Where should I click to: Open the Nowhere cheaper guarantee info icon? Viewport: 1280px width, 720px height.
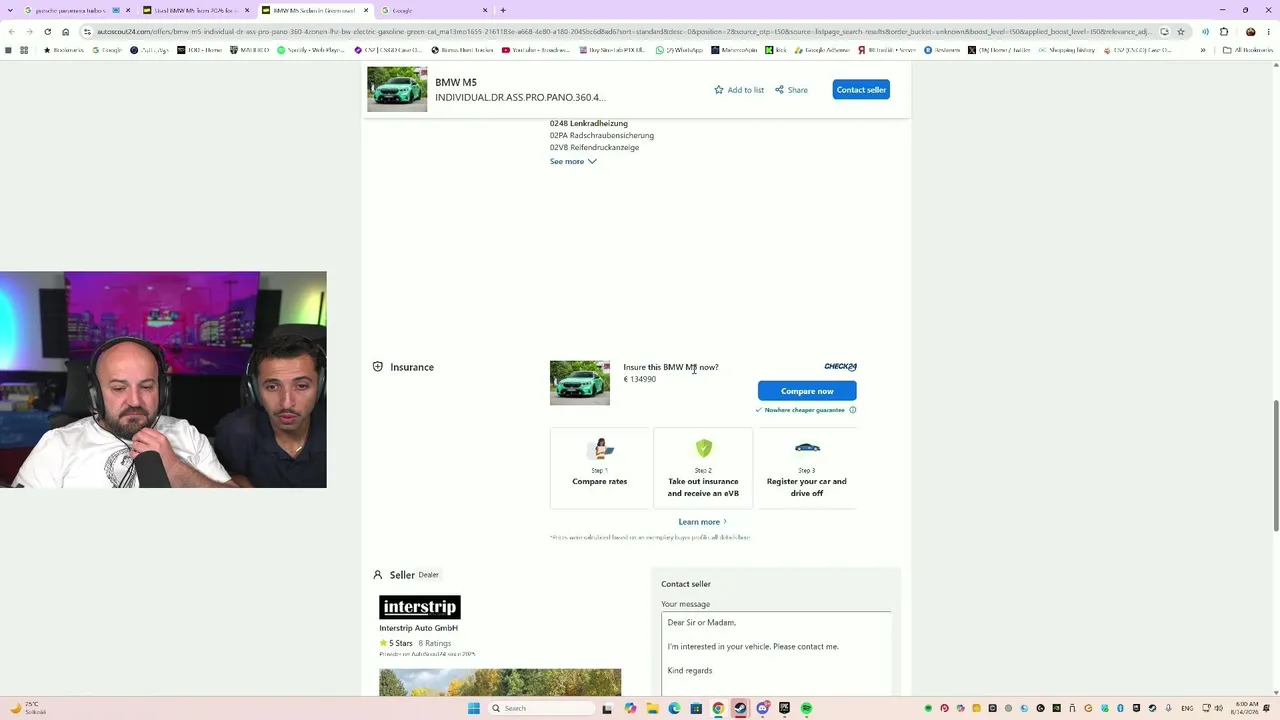coord(852,410)
